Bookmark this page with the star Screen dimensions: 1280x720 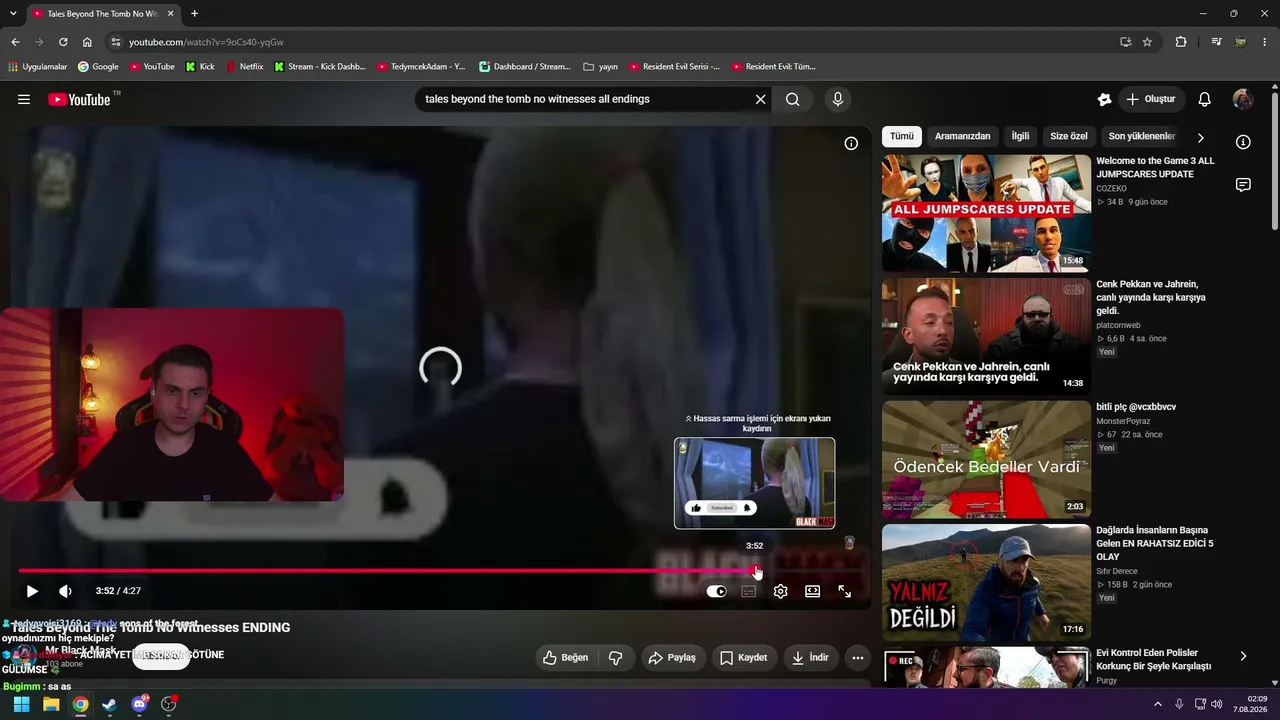(x=1147, y=42)
